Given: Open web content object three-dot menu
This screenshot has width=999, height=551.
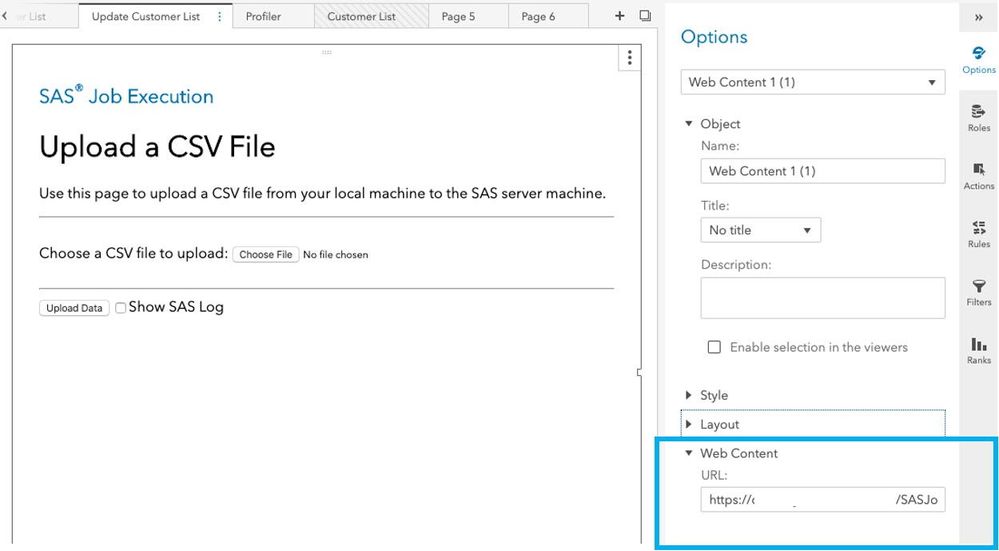Looking at the screenshot, I should 629,57.
